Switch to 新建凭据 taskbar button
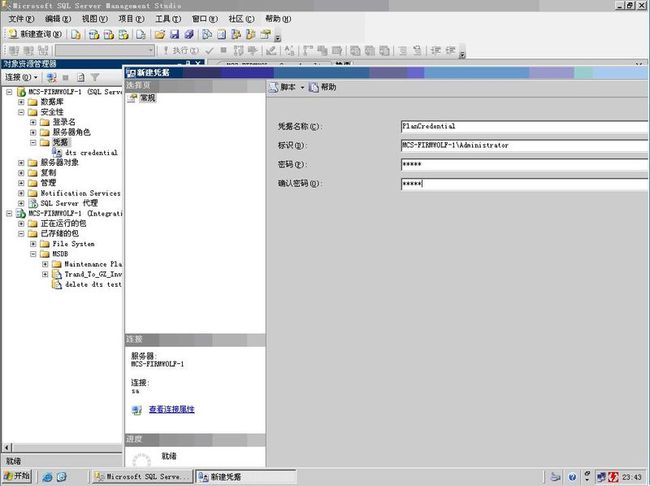The width and height of the screenshot is (650, 486). point(246,477)
